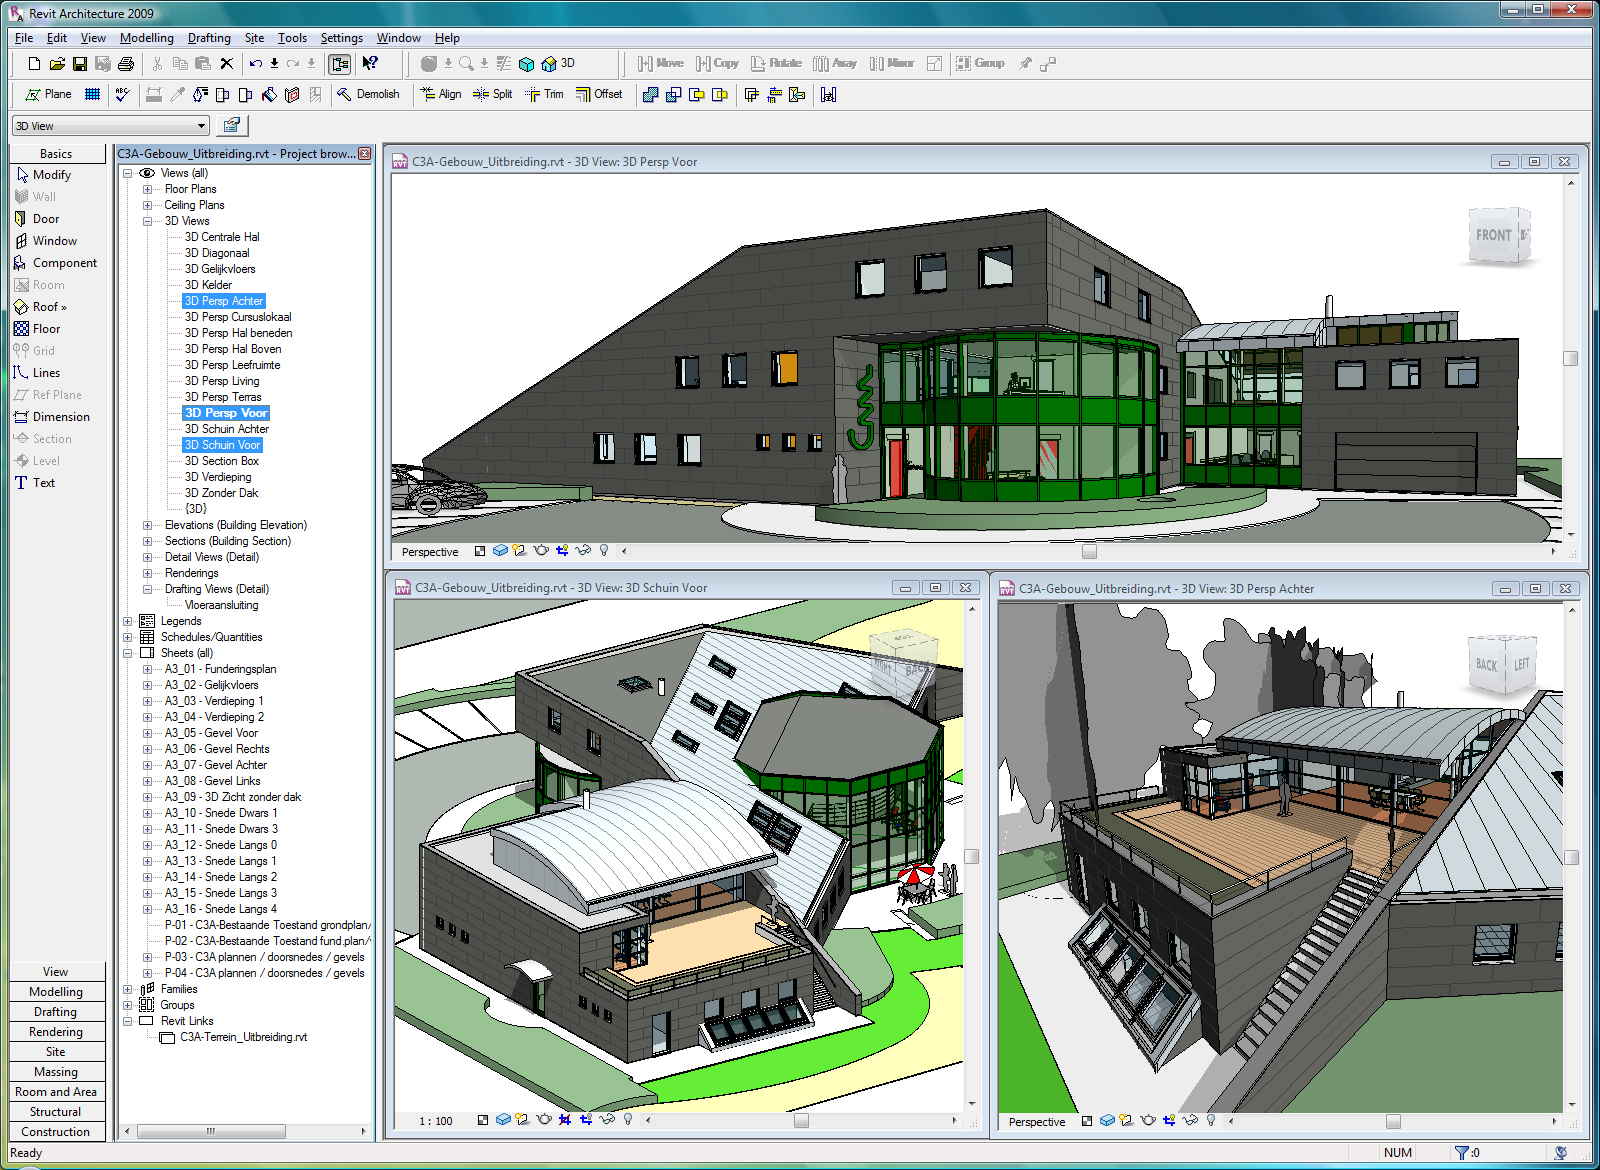Click the element Properties icon beside type selector

[x=232, y=125]
